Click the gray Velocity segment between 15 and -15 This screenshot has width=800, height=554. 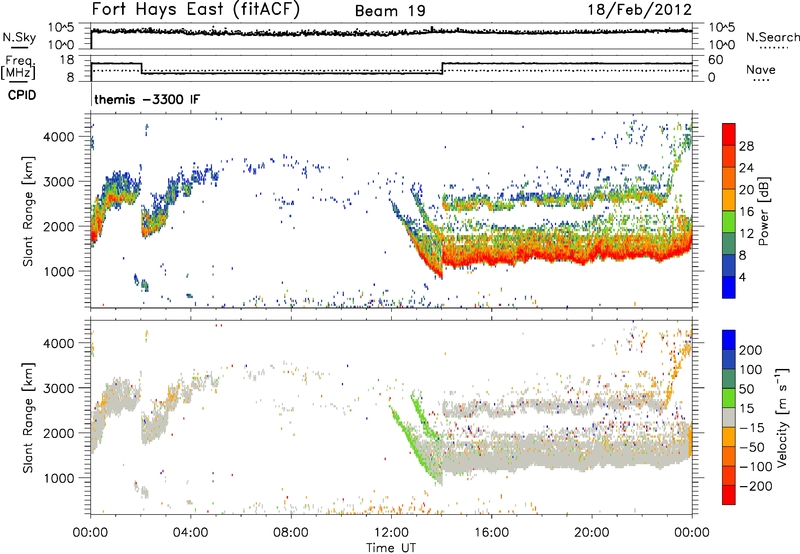click(x=729, y=417)
